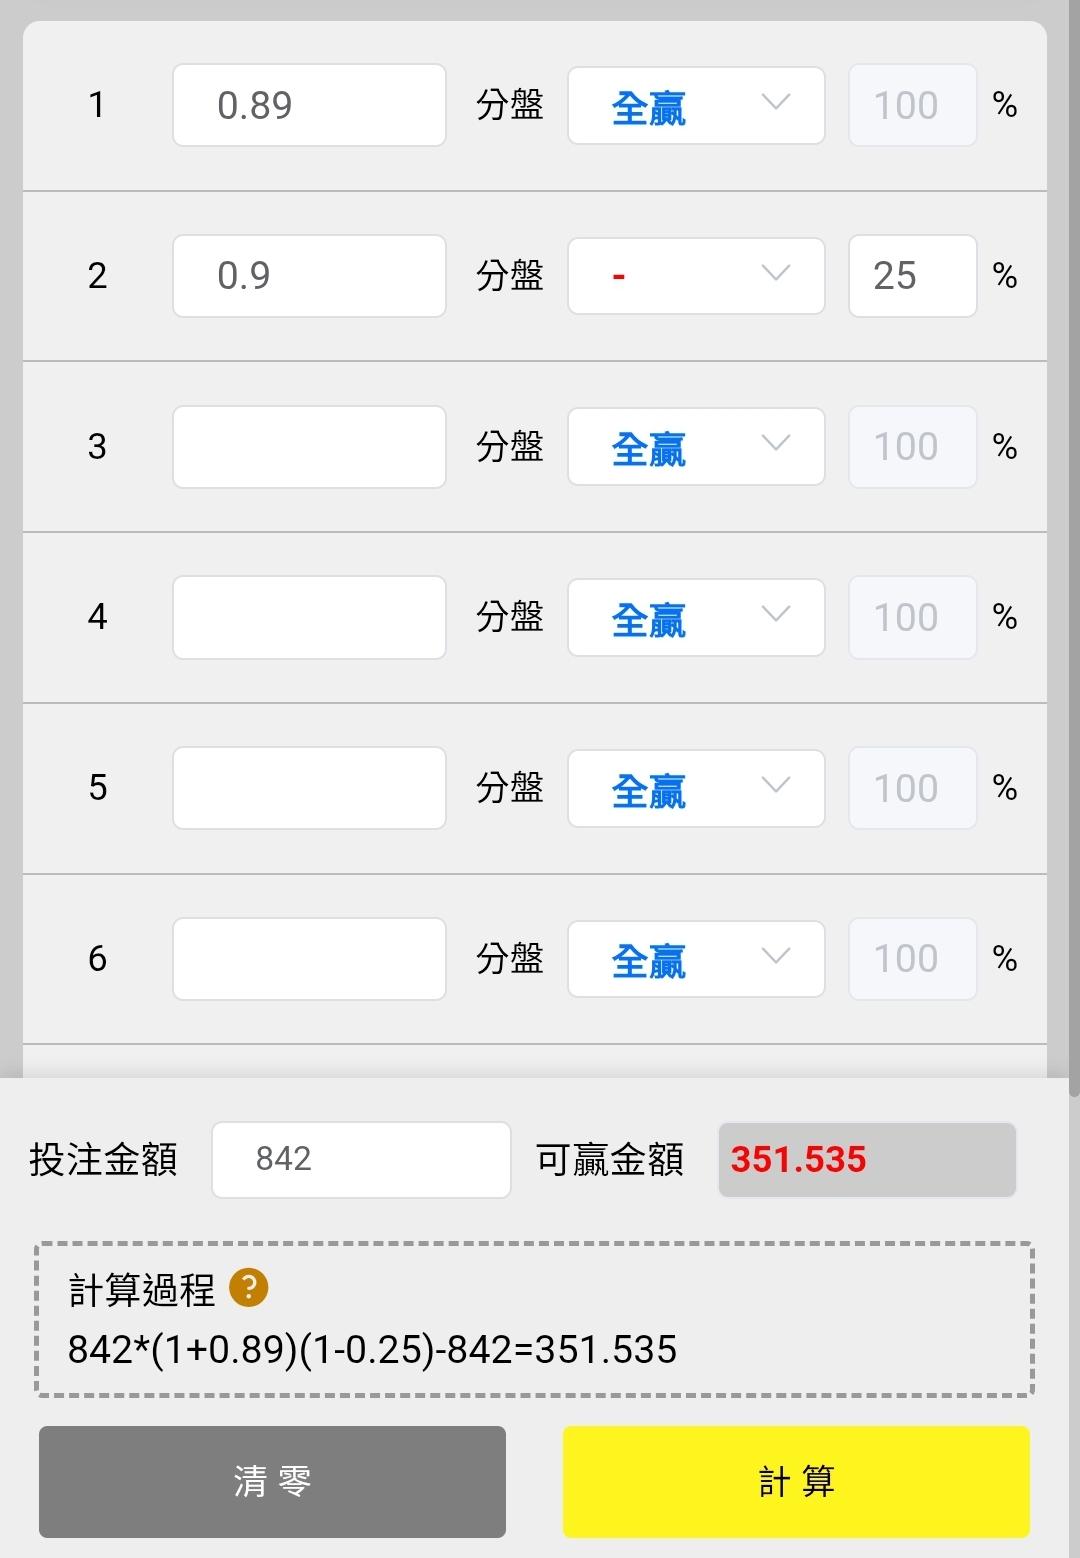This screenshot has height=1558, width=1080.
Task: Open the row 1 全贏 result dropdown
Action: (x=696, y=105)
